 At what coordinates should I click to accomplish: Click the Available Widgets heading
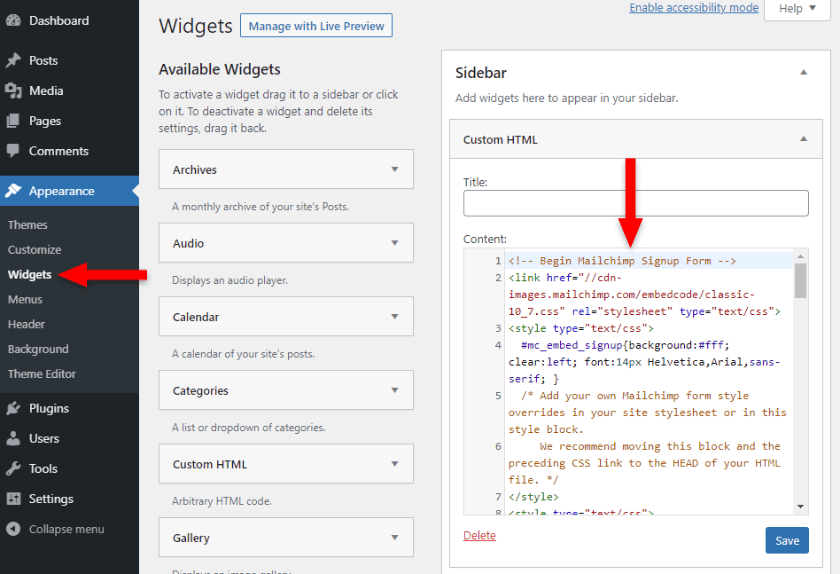point(220,70)
